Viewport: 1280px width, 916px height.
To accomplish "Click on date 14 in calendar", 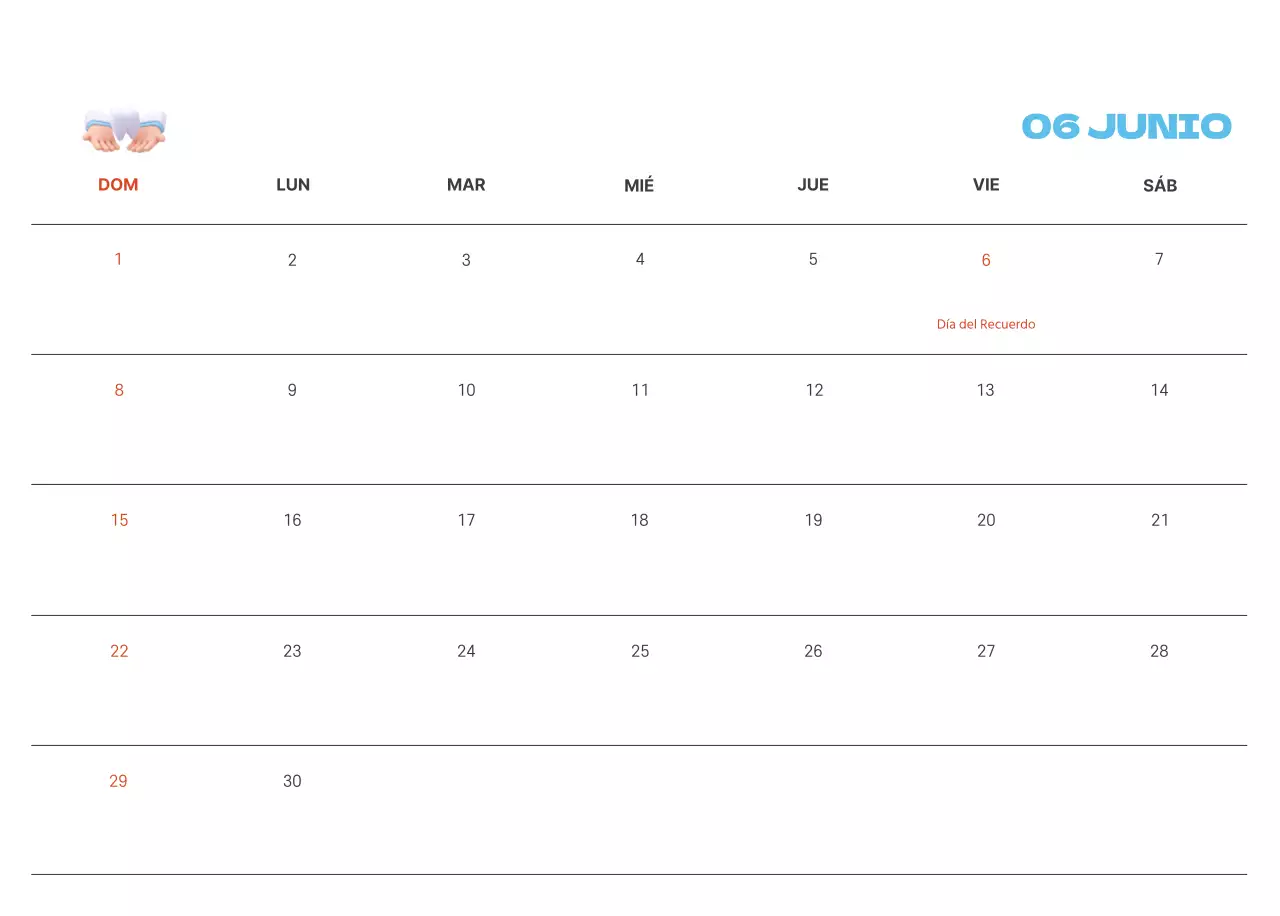I will point(1159,390).
